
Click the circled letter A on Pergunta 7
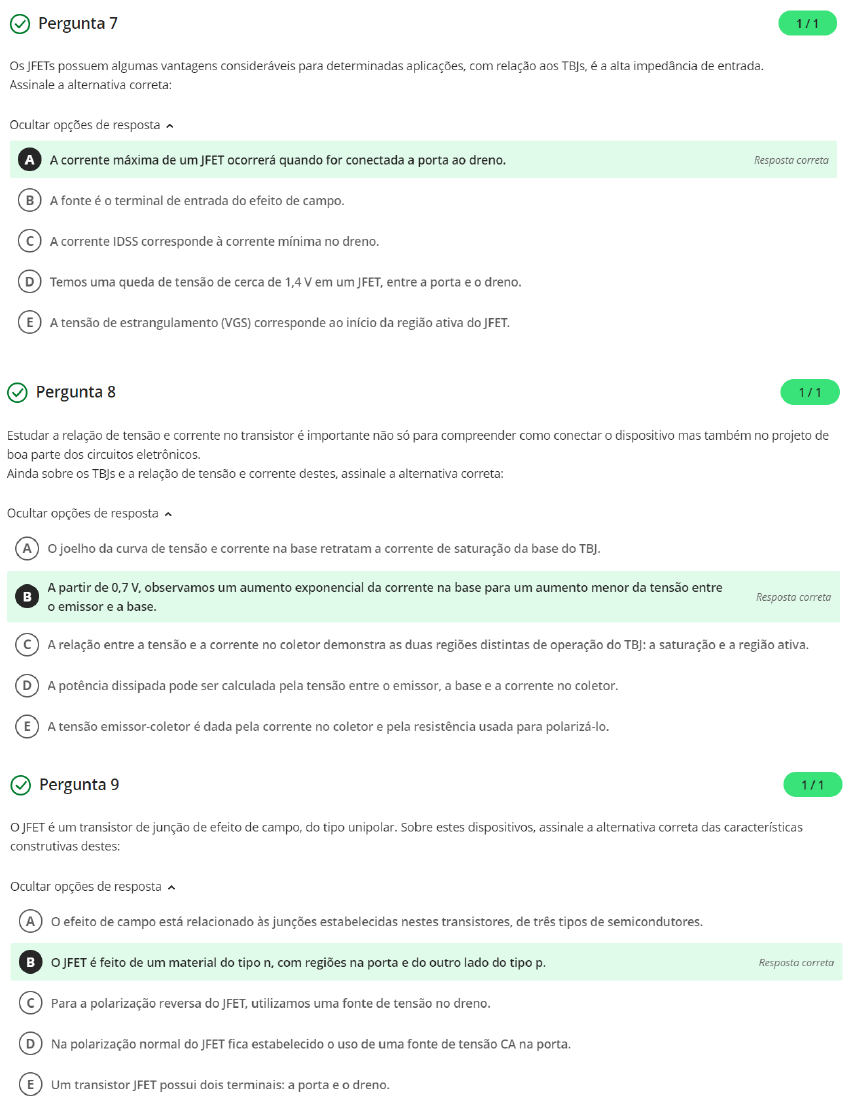[28, 160]
